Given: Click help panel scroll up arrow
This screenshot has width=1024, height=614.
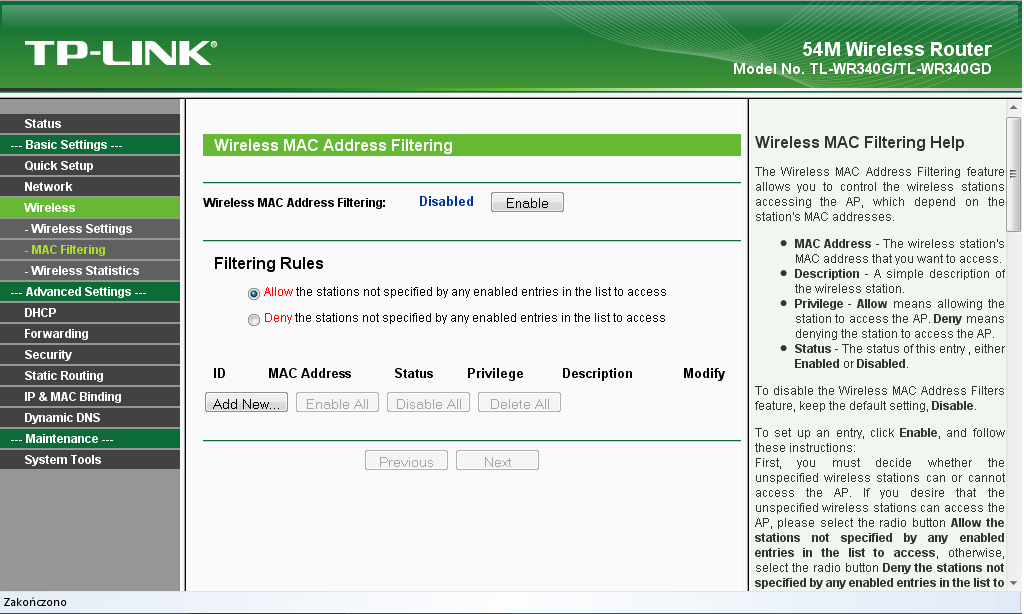Looking at the screenshot, I should pos(1014,107).
